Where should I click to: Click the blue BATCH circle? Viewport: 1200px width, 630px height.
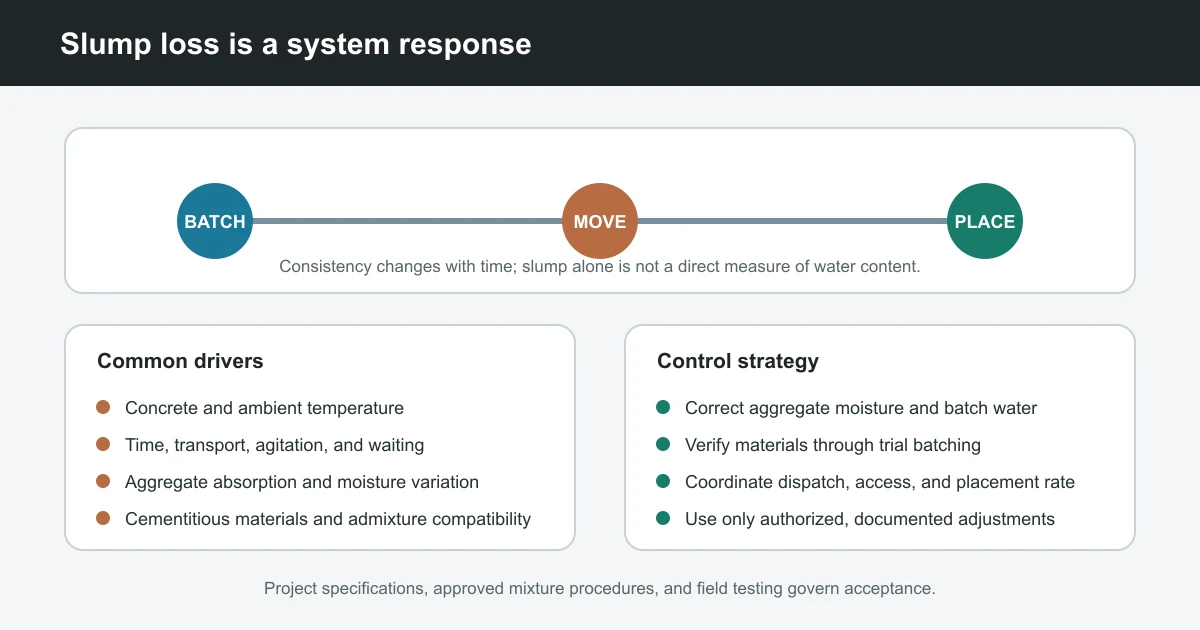coord(215,221)
